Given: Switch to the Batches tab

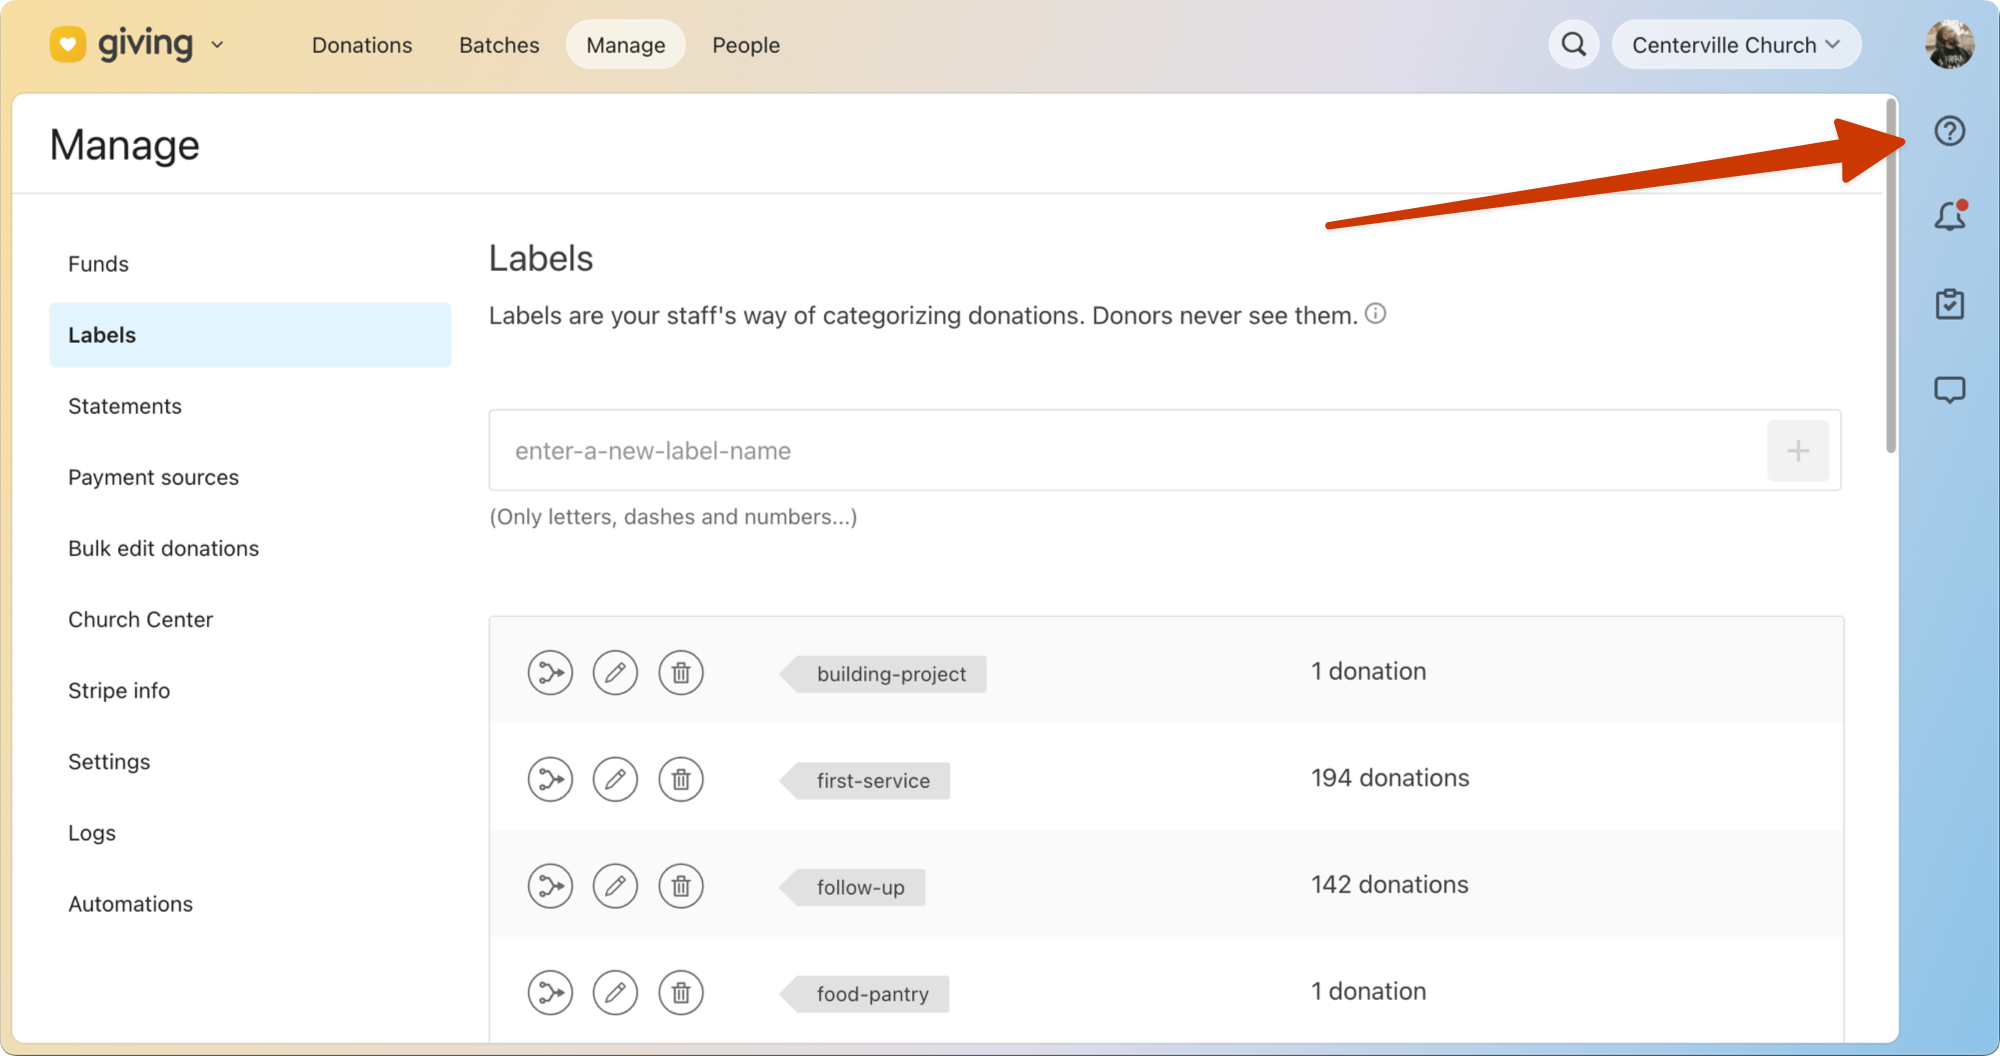Looking at the screenshot, I should tap(499, 45).
